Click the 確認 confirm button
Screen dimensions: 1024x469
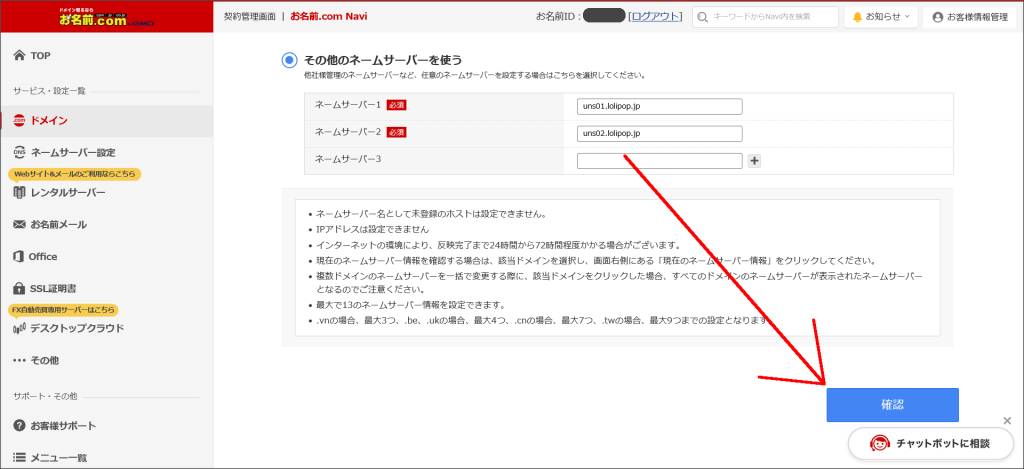pyautogui.click(x=892, y=405)
